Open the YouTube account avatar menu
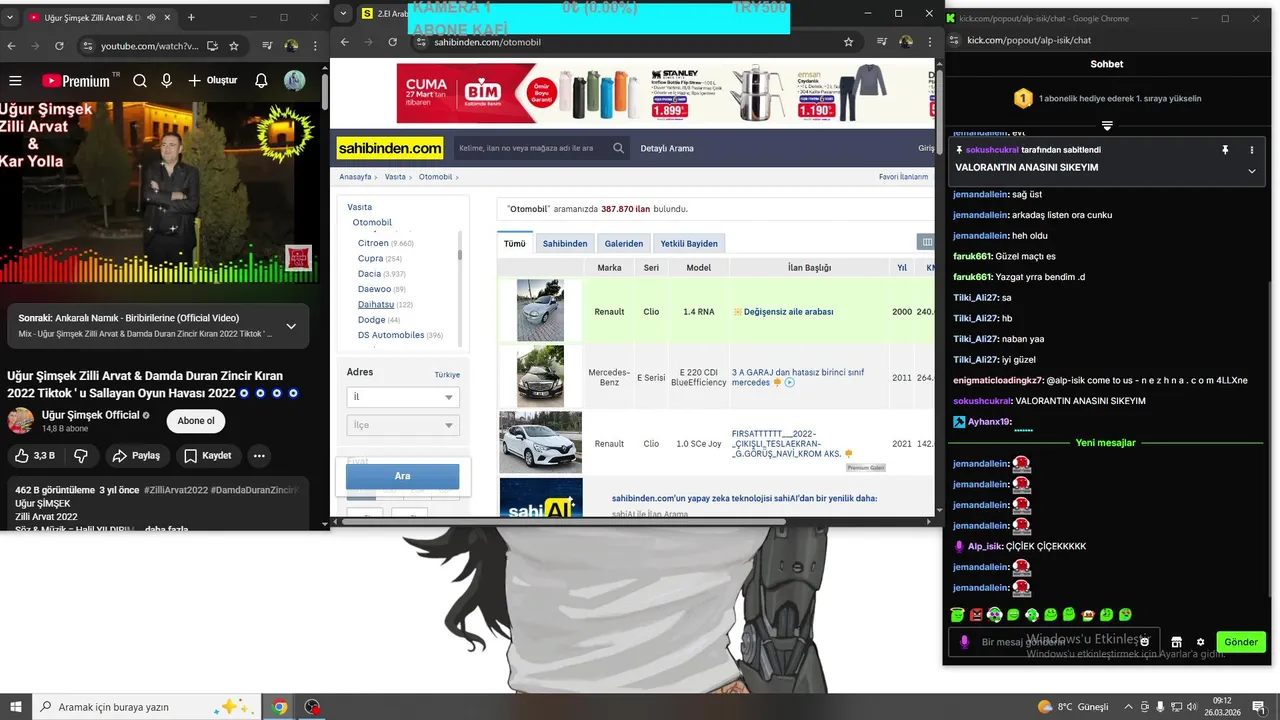Image resolution: width=1280 pixels, height=720 pixels. [x=294, y=81]
